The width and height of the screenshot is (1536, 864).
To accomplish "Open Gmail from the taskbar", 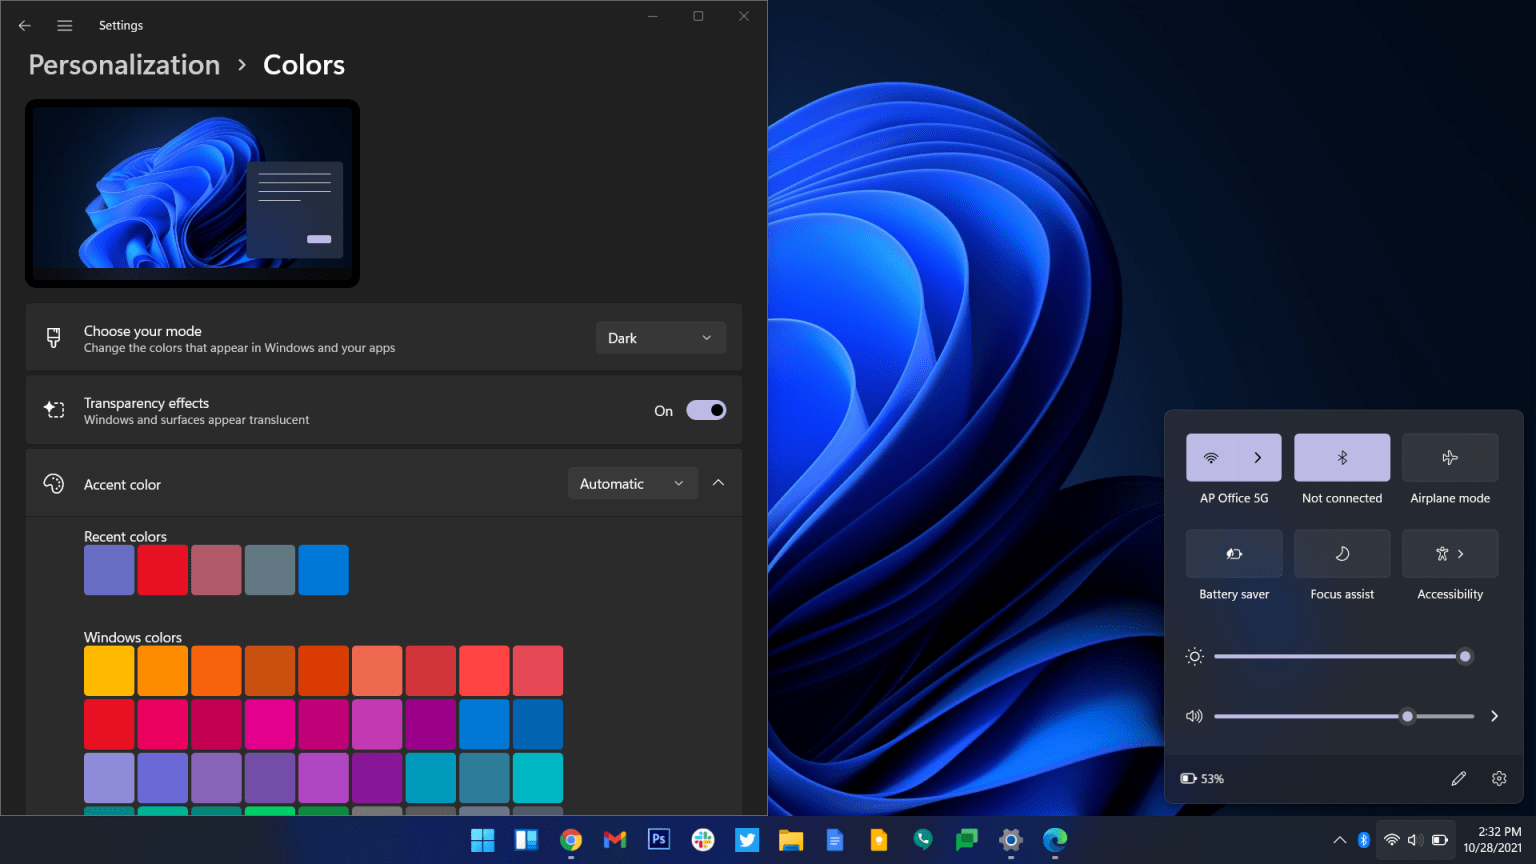I will pos(615,840).
